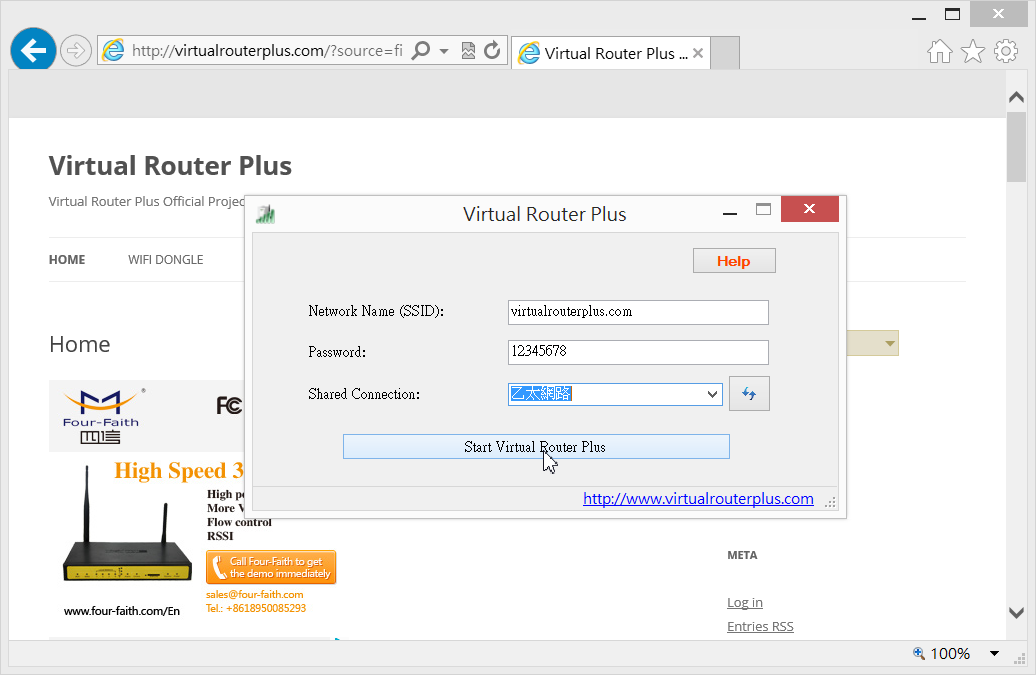Viewport: 1036px width, 675px height.
Task: Click the High Speed banner heading
Action: [178, 470]
